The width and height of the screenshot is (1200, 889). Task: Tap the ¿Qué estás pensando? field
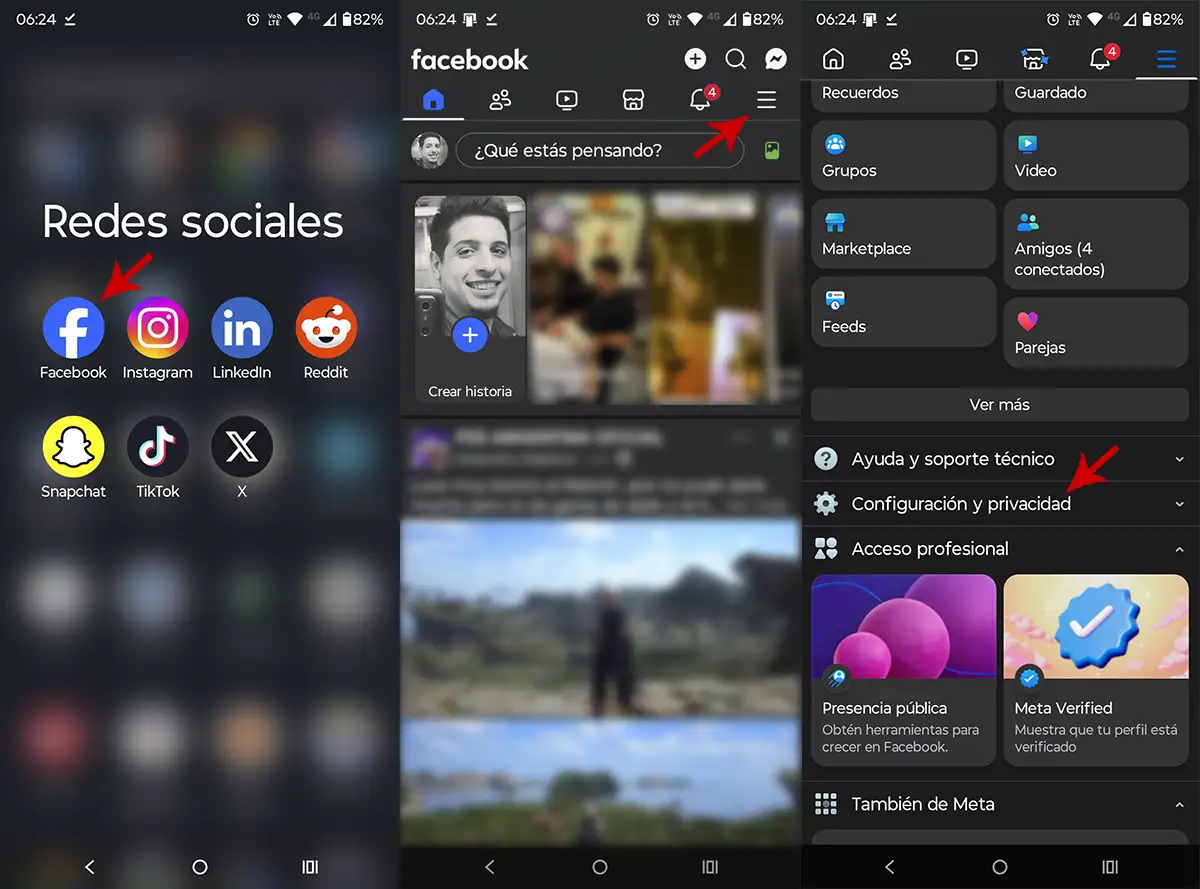click(x=599, y=151)
